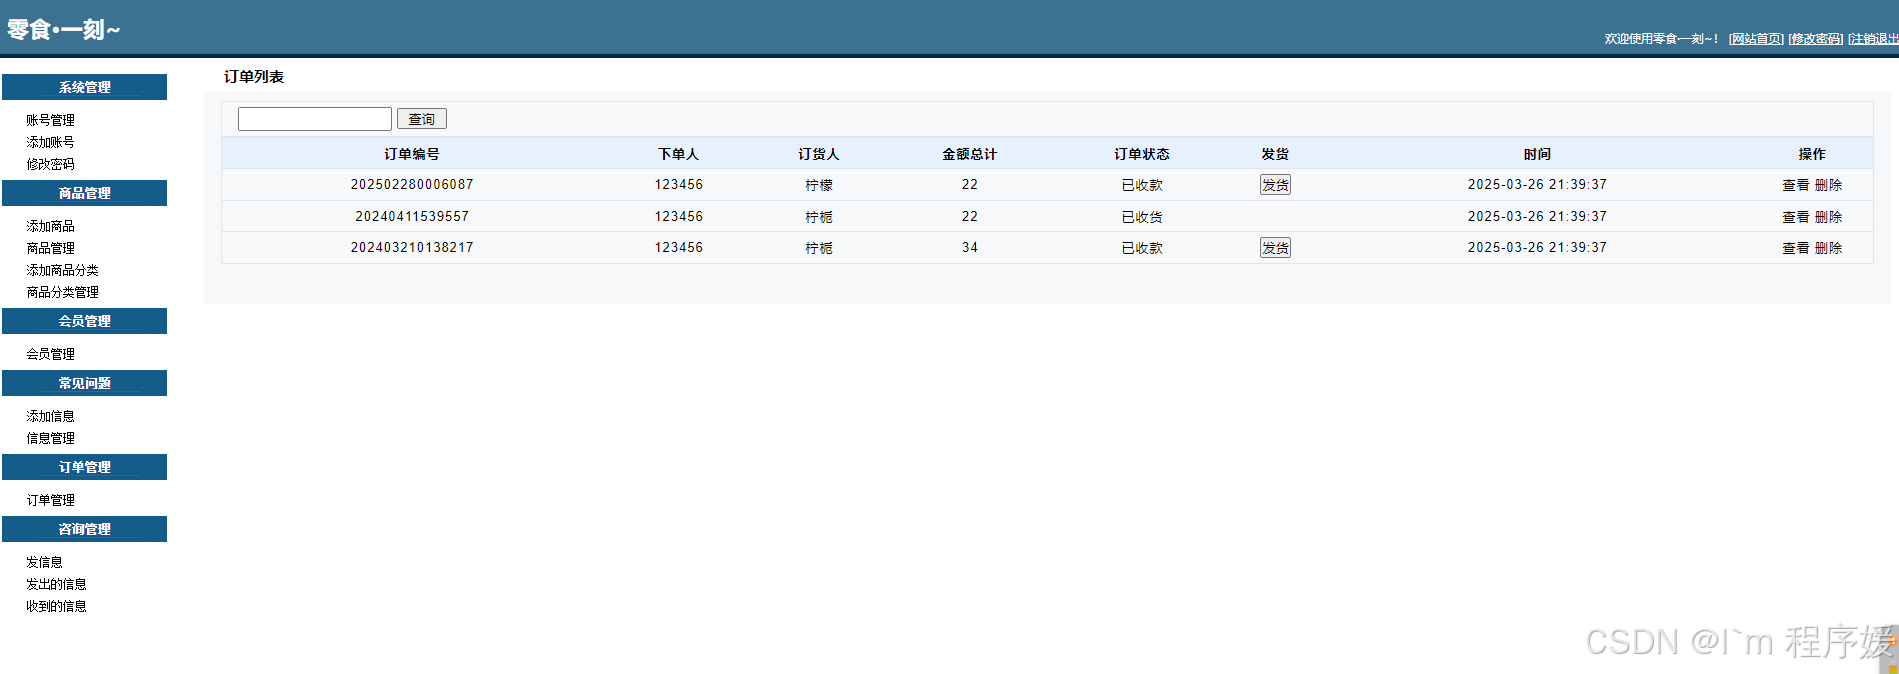Click amount 34 cell
This screenshot has height=674, width=1899.
coord(969,248)
